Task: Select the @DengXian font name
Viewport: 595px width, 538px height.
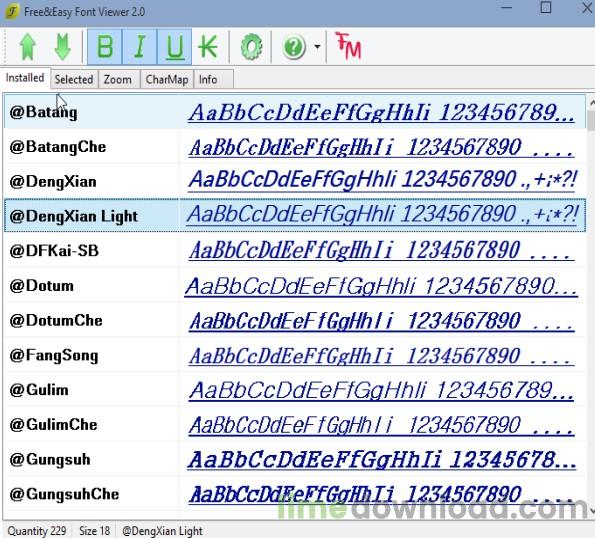Action: tap(53, 182)
